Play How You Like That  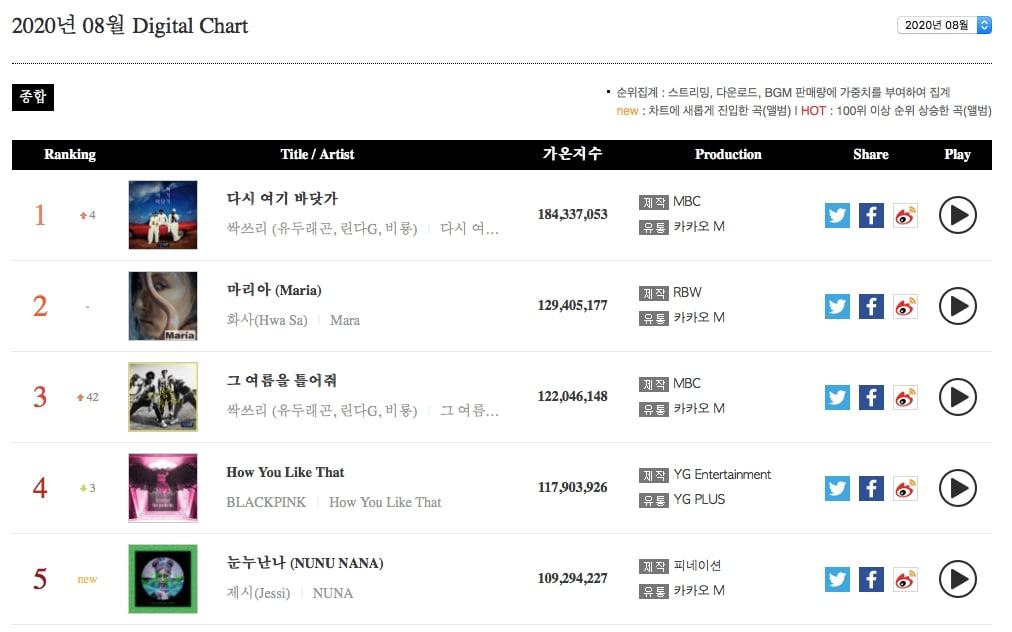tap(957, 488)
